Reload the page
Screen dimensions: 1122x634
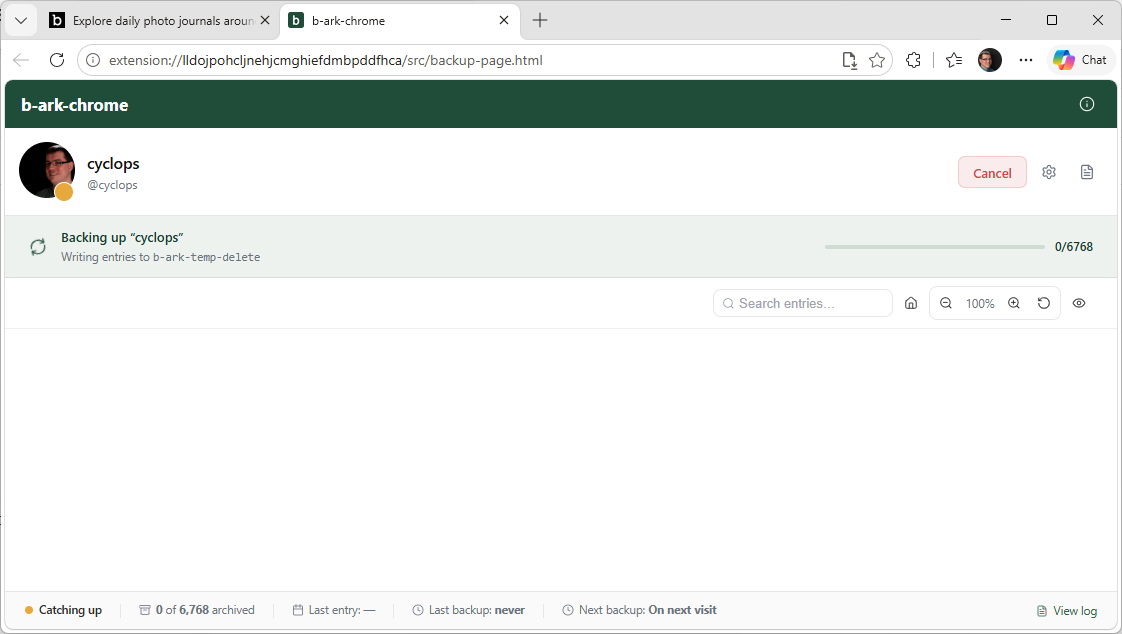pos(57,60)
